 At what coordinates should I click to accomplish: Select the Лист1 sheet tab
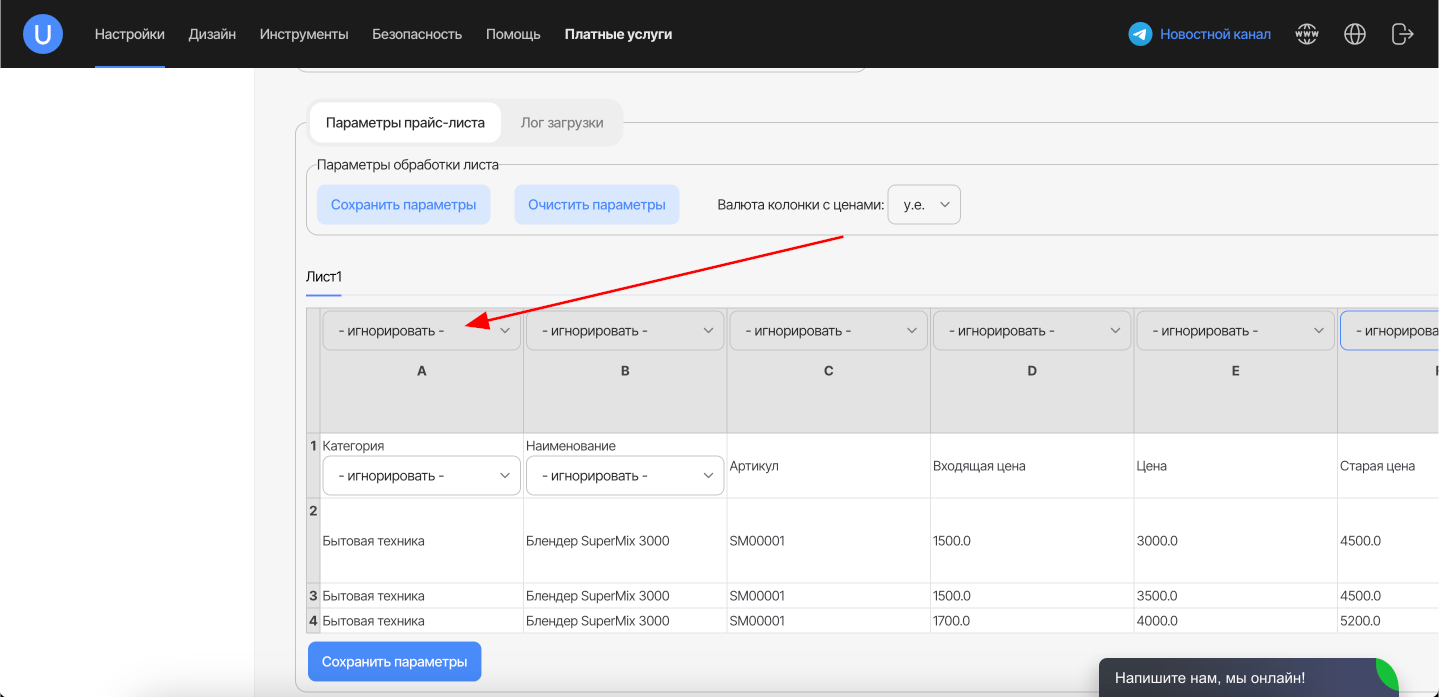click(324, 277)
